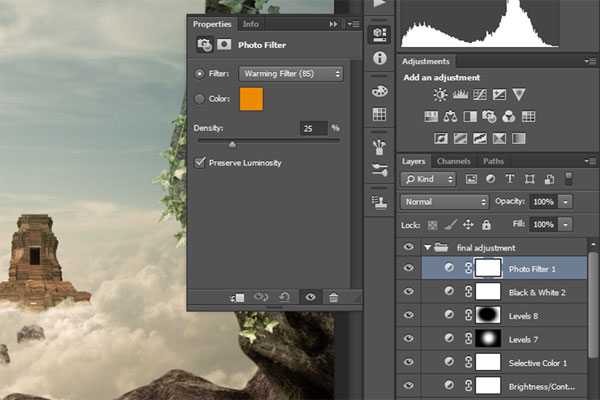Open the Info tab
The image size is (600, 400).
click(x=250, y=23)
